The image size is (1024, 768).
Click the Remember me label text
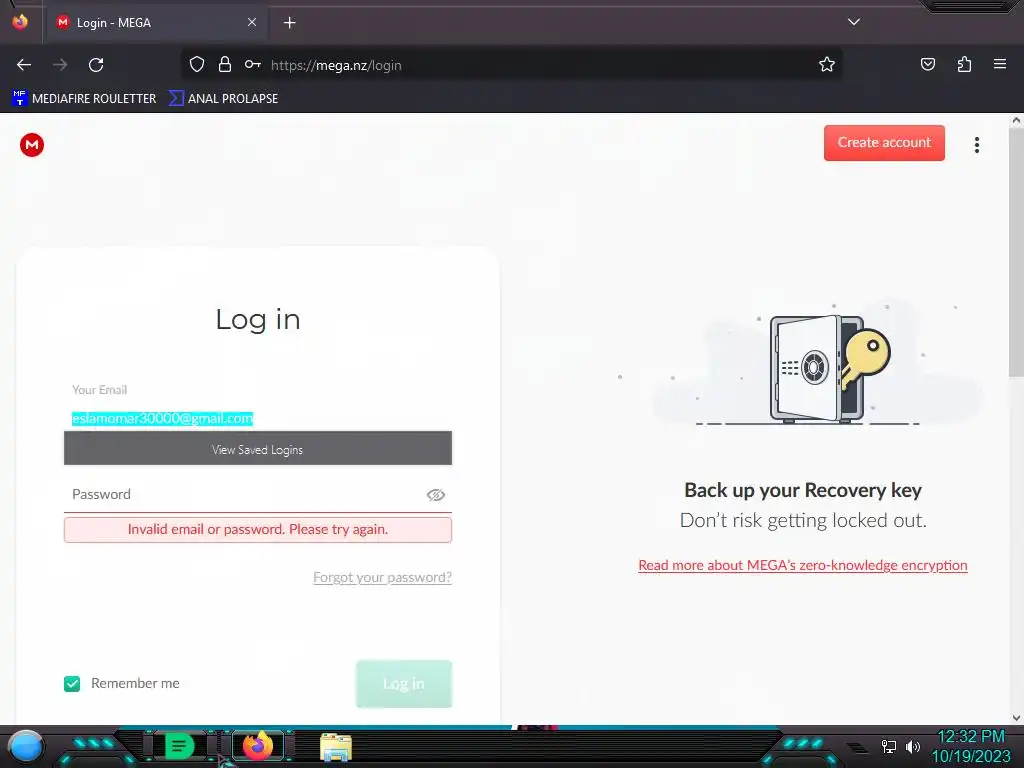click(135, 684)
